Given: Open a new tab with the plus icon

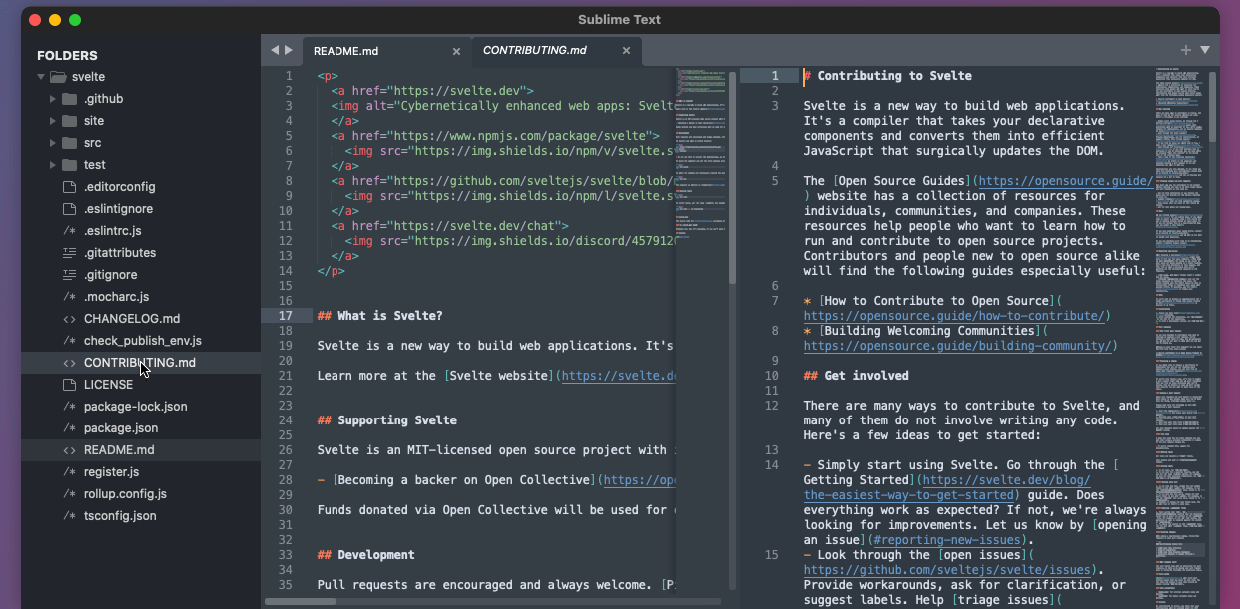Looking at the screenshot, I should pos(1184,48).
